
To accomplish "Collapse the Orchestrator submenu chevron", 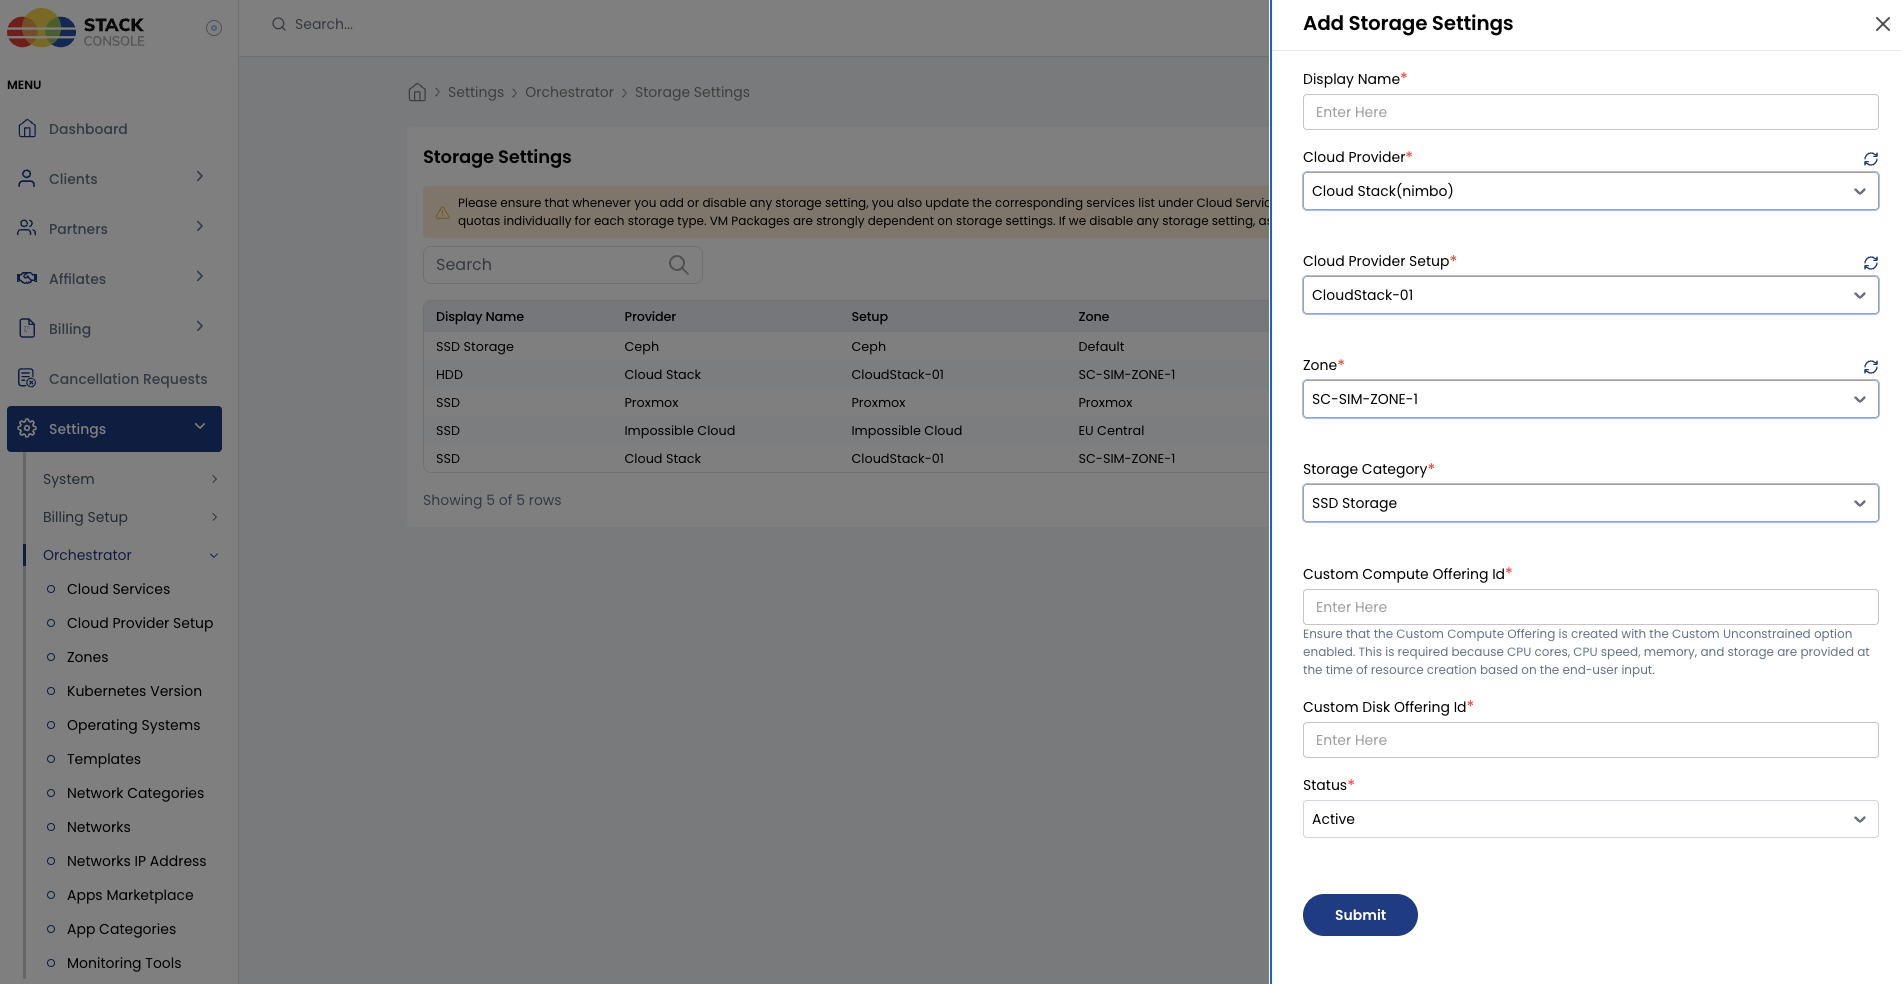I will 214,556.
